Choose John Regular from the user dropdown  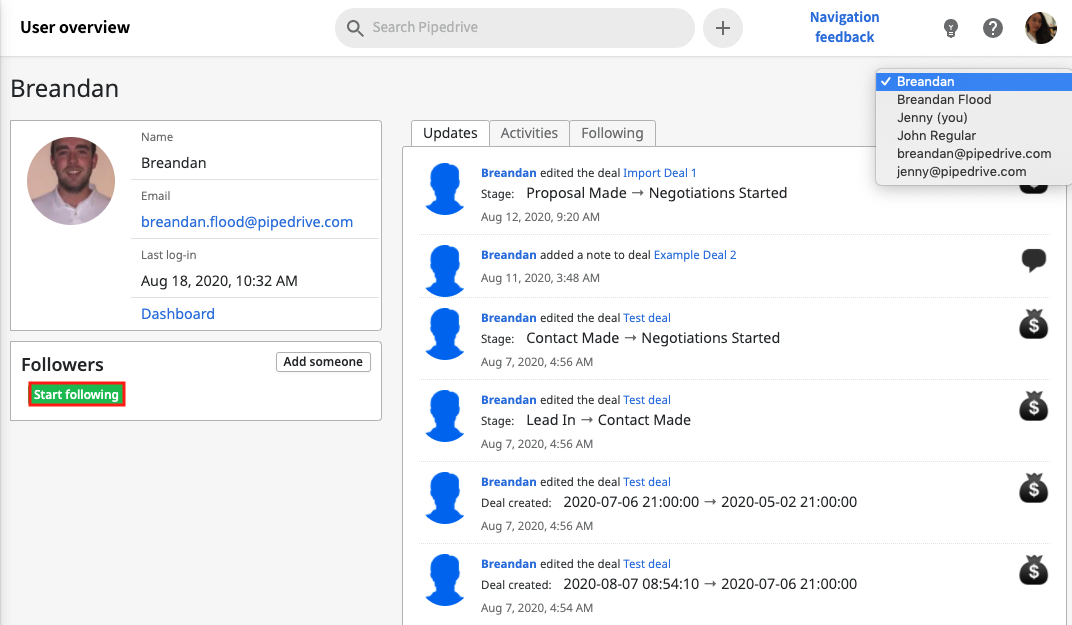click(x=974, y=135)
